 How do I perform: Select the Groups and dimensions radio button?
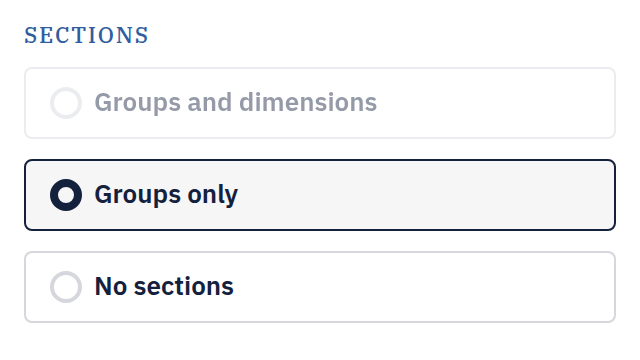pos(66,103)
